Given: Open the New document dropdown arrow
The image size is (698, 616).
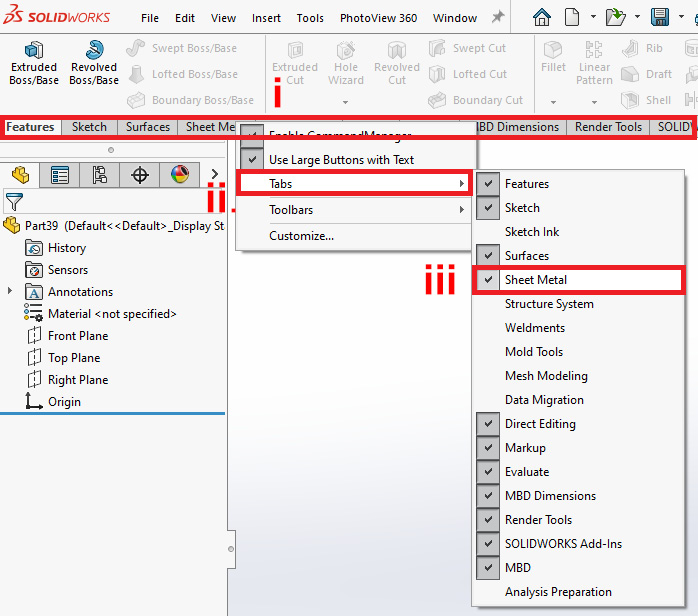Looking at the screenshot, I should pyautogui.click(x=593, y=17).
